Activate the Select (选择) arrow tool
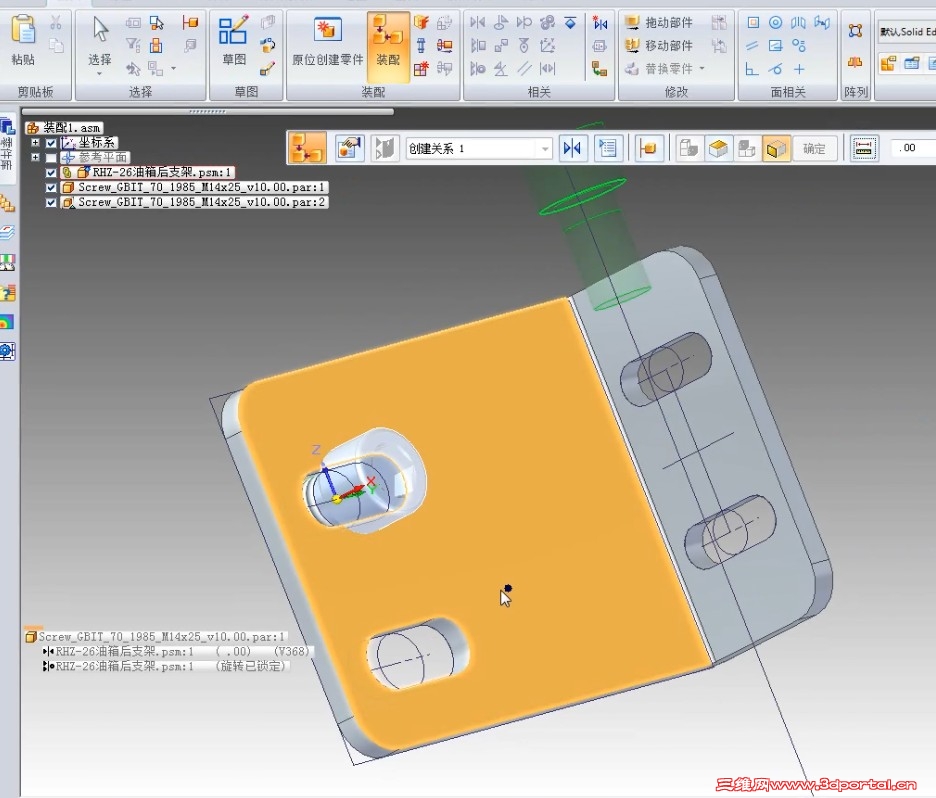Screen dimensions: 936x798 coord(100,29)
